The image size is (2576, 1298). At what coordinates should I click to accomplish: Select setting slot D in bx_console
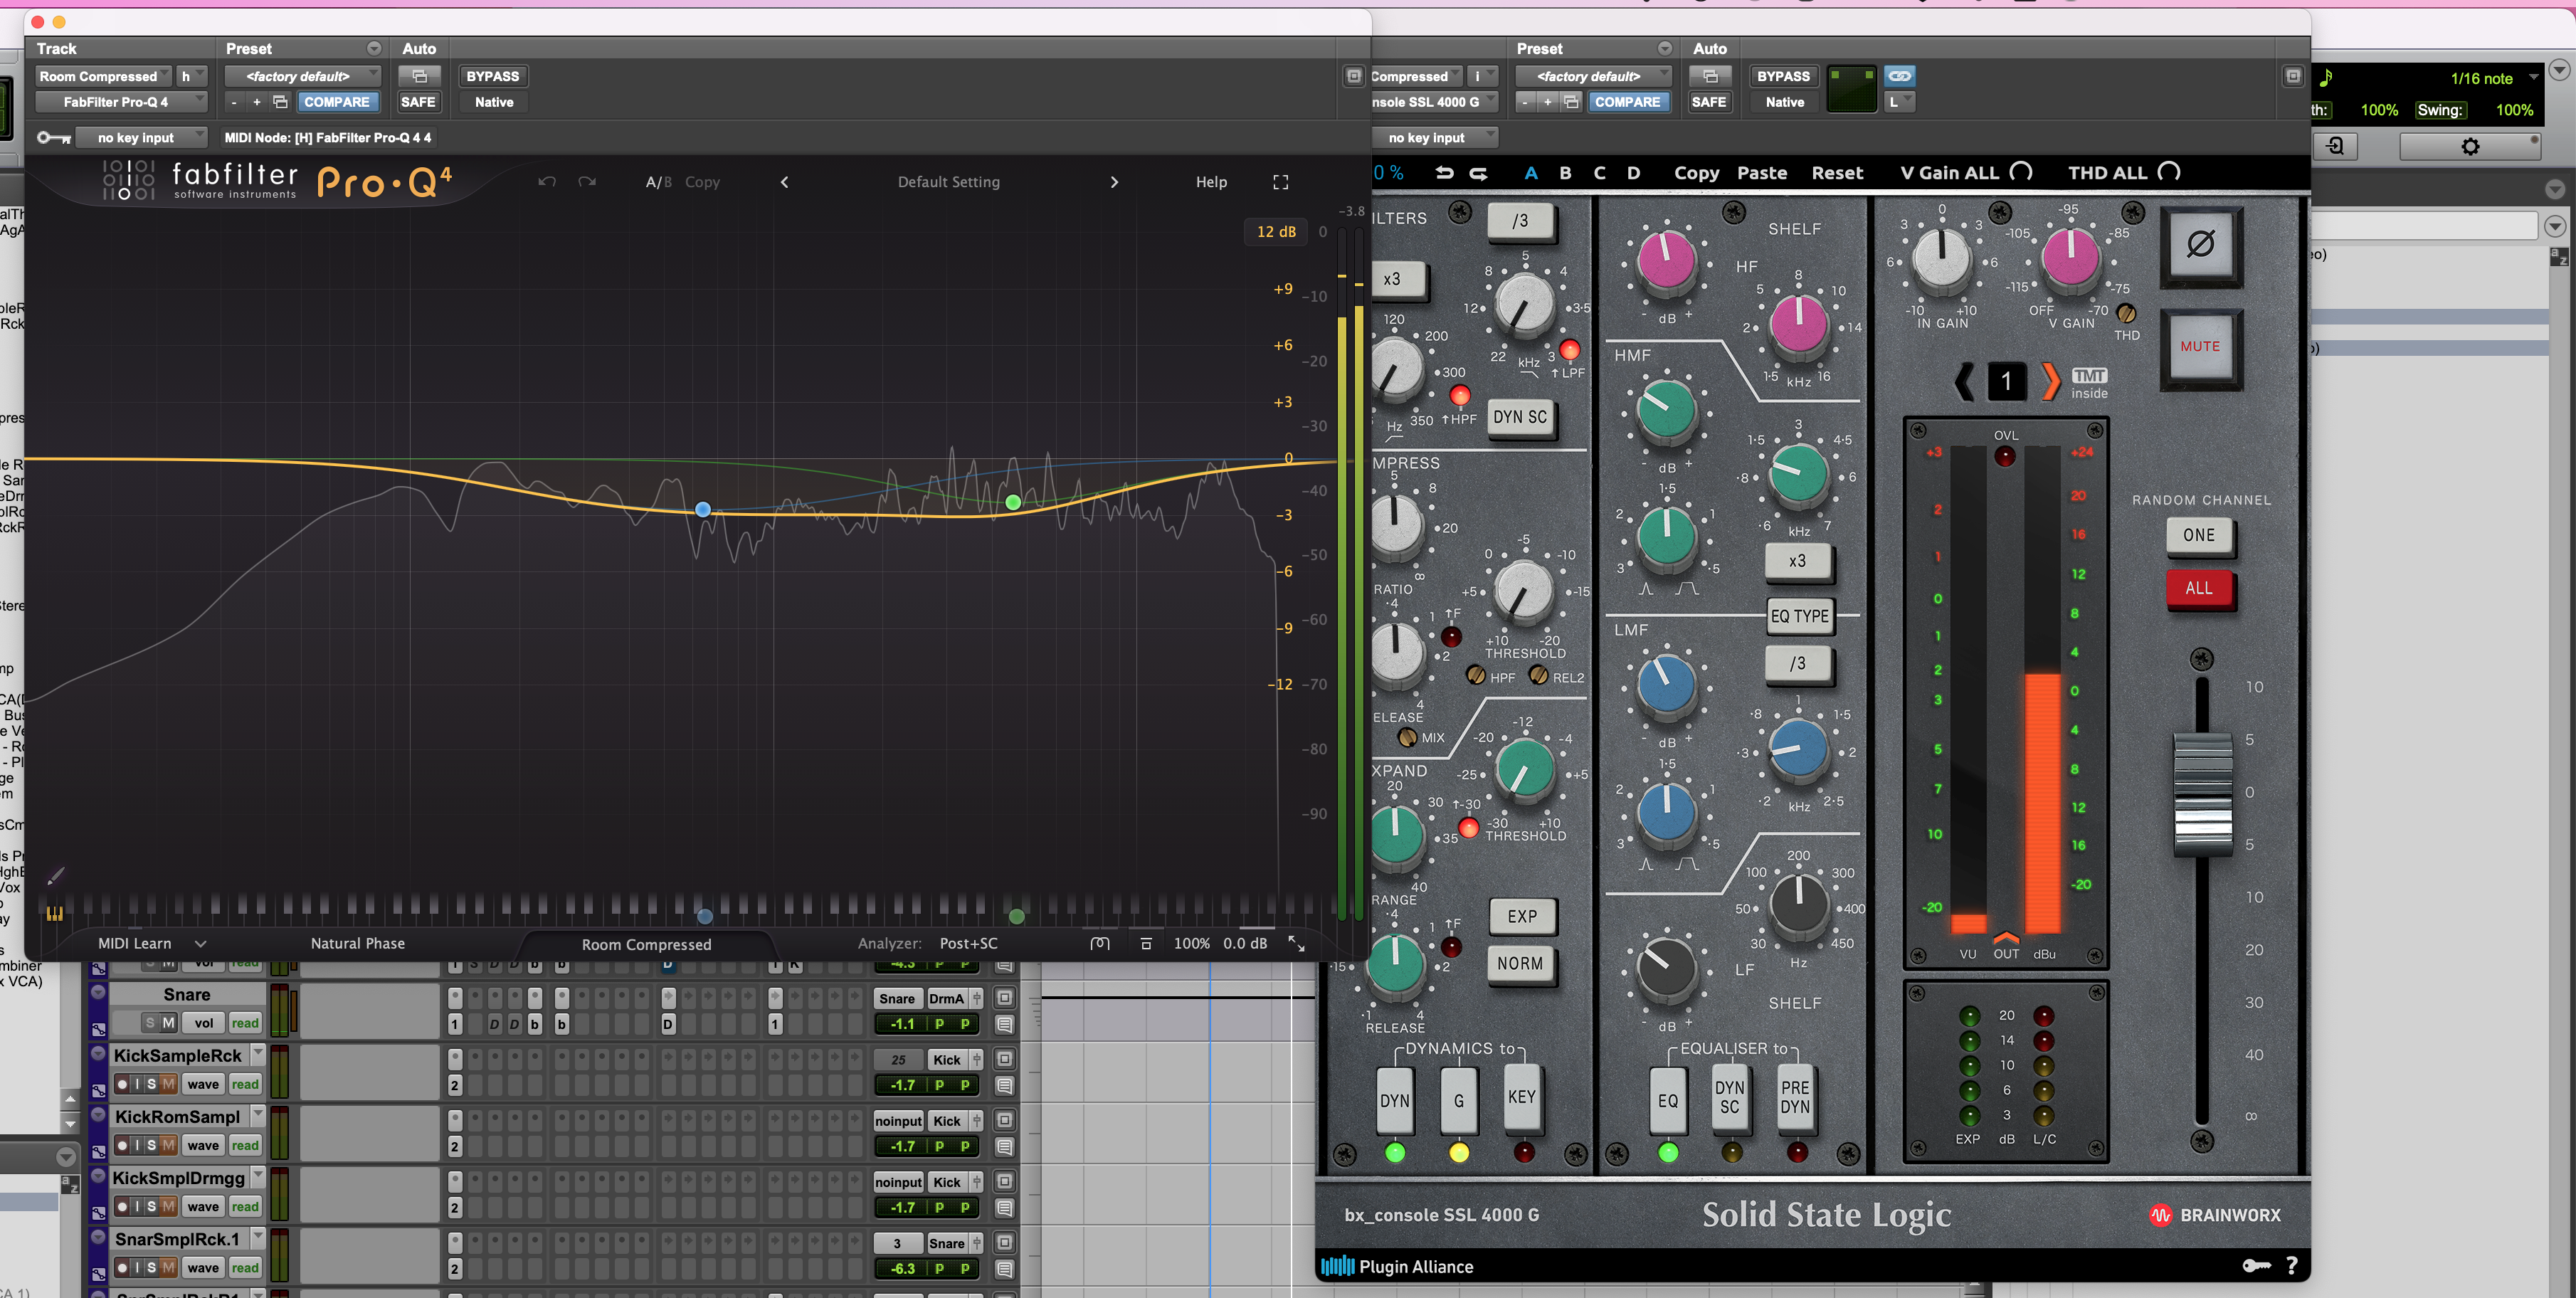pos(1633,173)
